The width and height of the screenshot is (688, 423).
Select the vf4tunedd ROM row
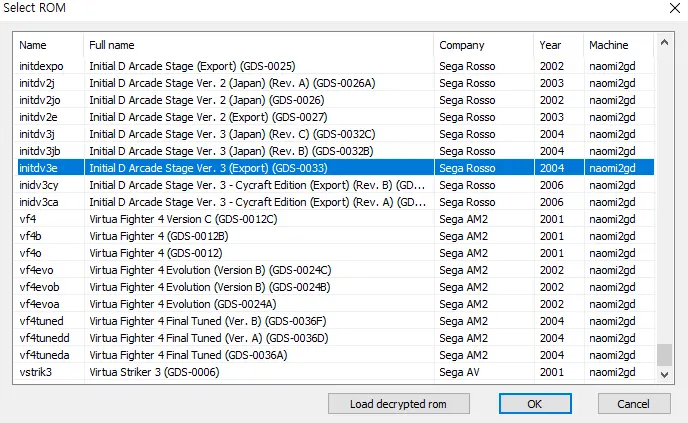[x=335, y=338]
